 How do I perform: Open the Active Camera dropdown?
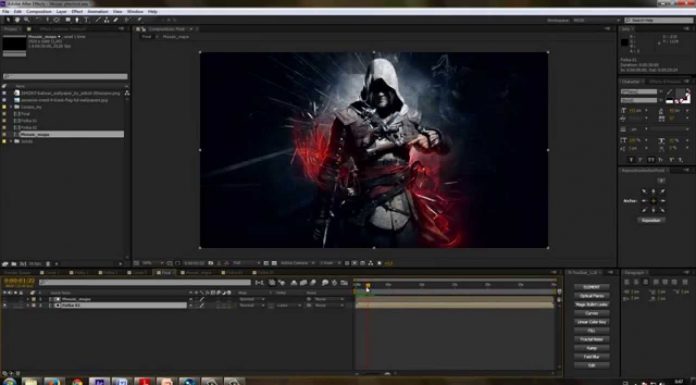coord(297,263)
